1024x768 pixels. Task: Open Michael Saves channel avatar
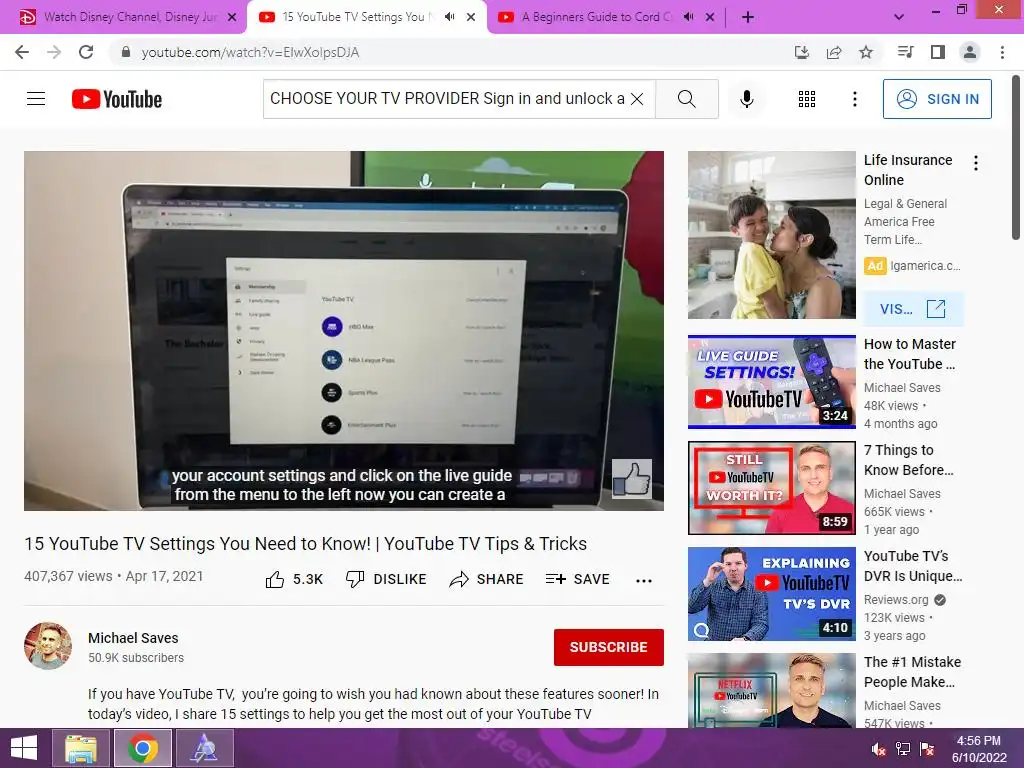click(48, 646)
